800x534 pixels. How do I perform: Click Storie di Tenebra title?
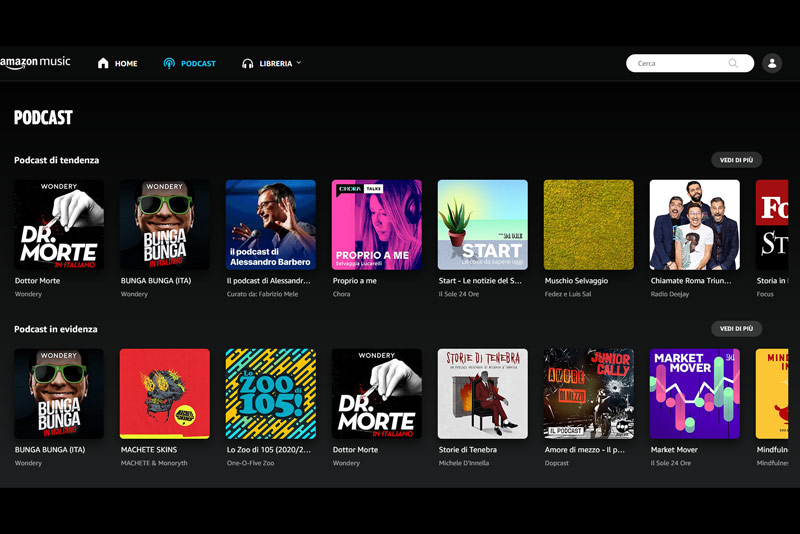tap(467, 449)
